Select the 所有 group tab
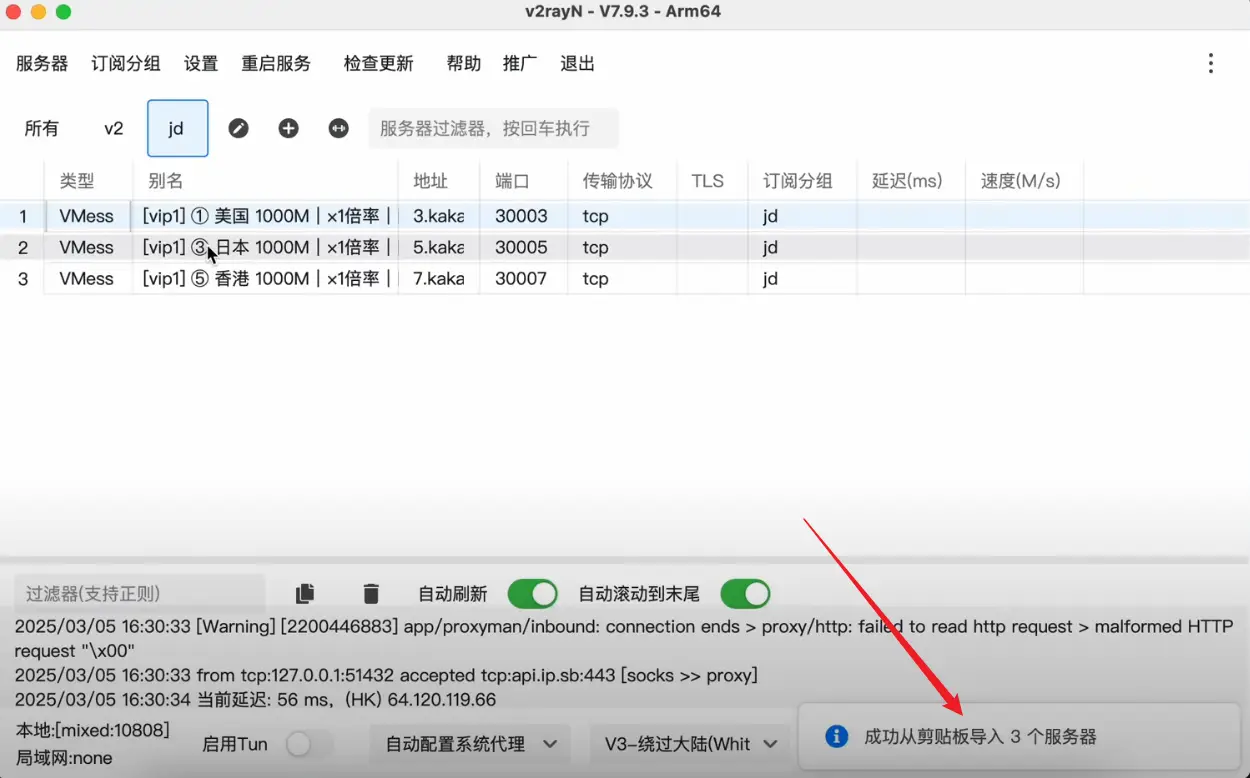This screenshot has height=778, width=1250. tap(42, 128)
